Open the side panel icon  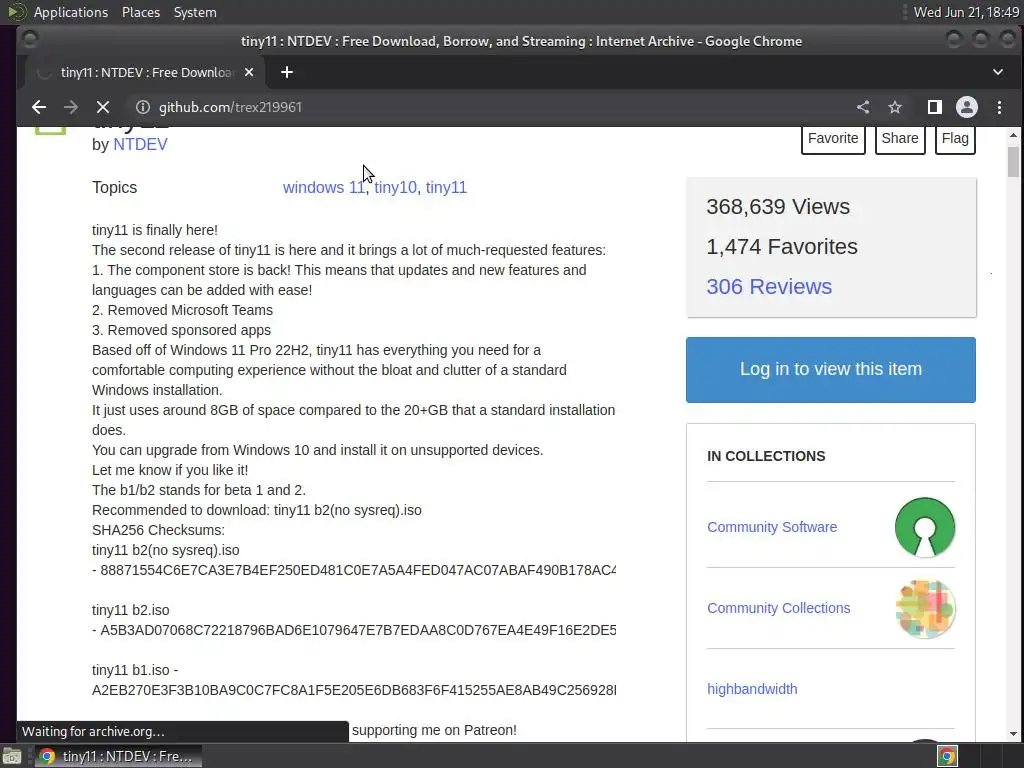coord(935,107)
